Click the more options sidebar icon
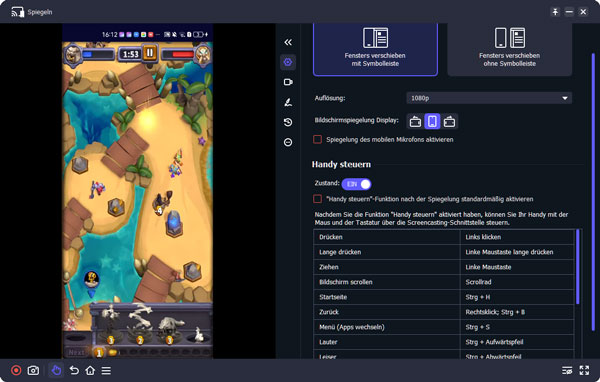This screenshot has width=600, height=382. coord(288,142)
